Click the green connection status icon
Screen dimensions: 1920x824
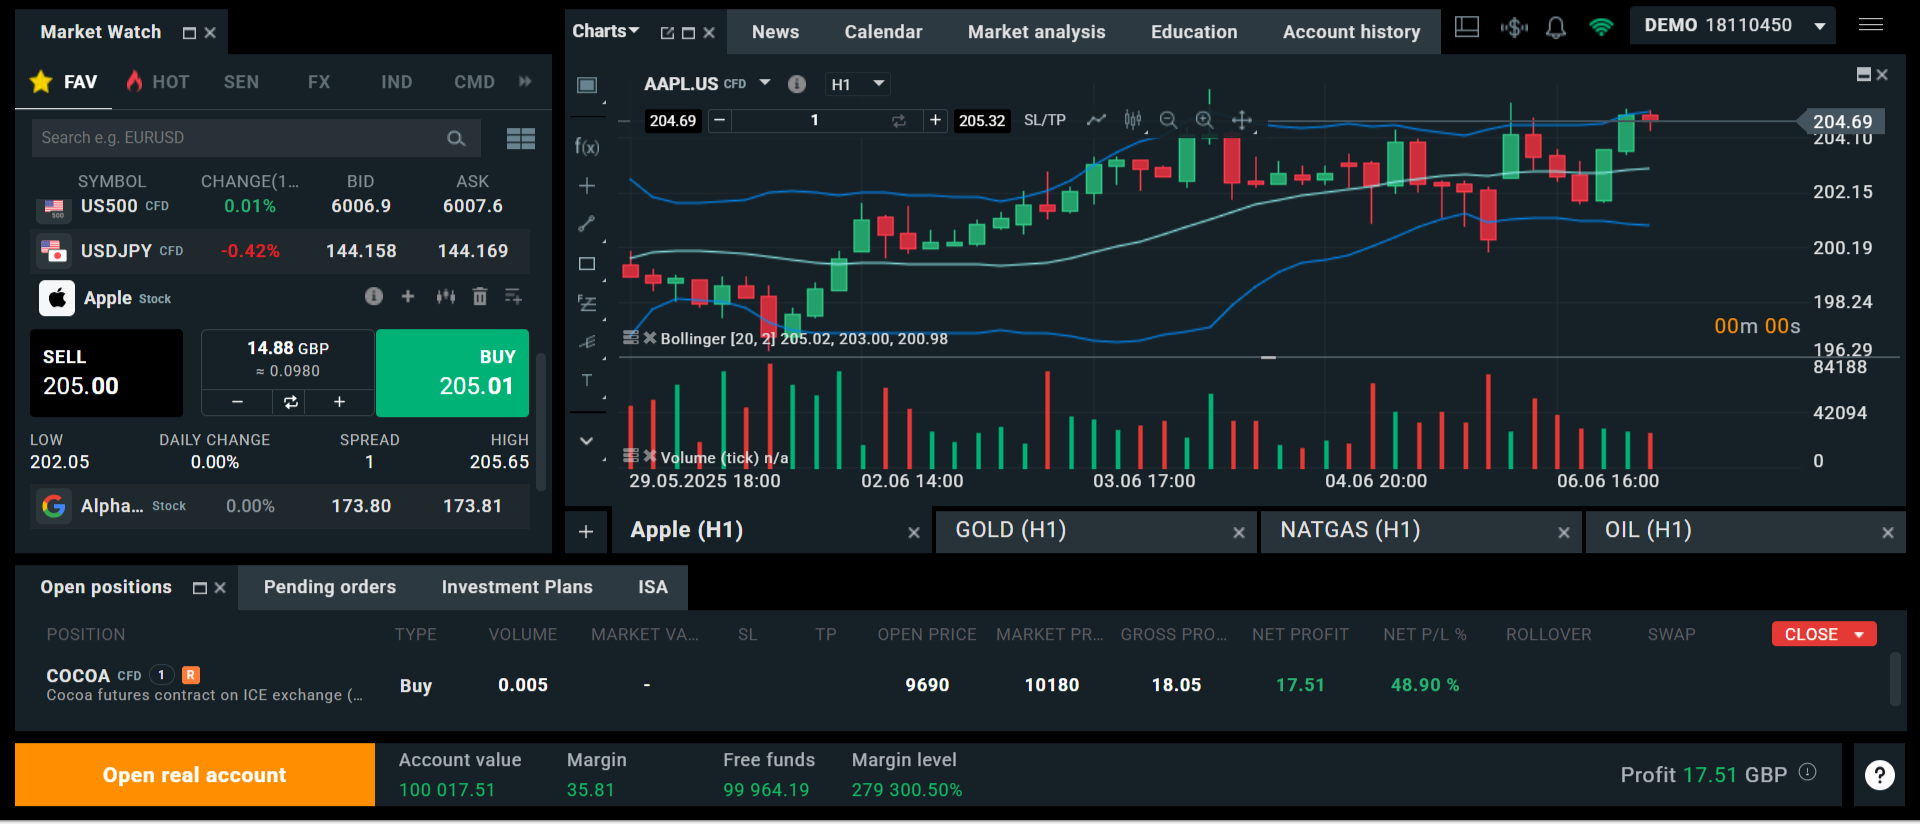tap(1601, 27)
